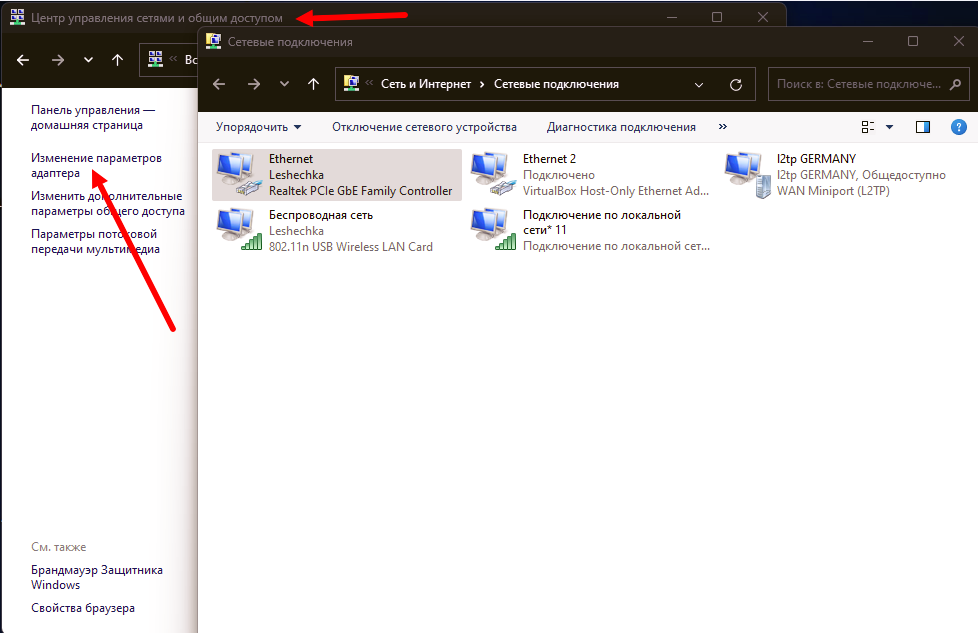The image size is (978, 633).
Task: Click address bar icon in Сетевые подключения
Action: 352,84
